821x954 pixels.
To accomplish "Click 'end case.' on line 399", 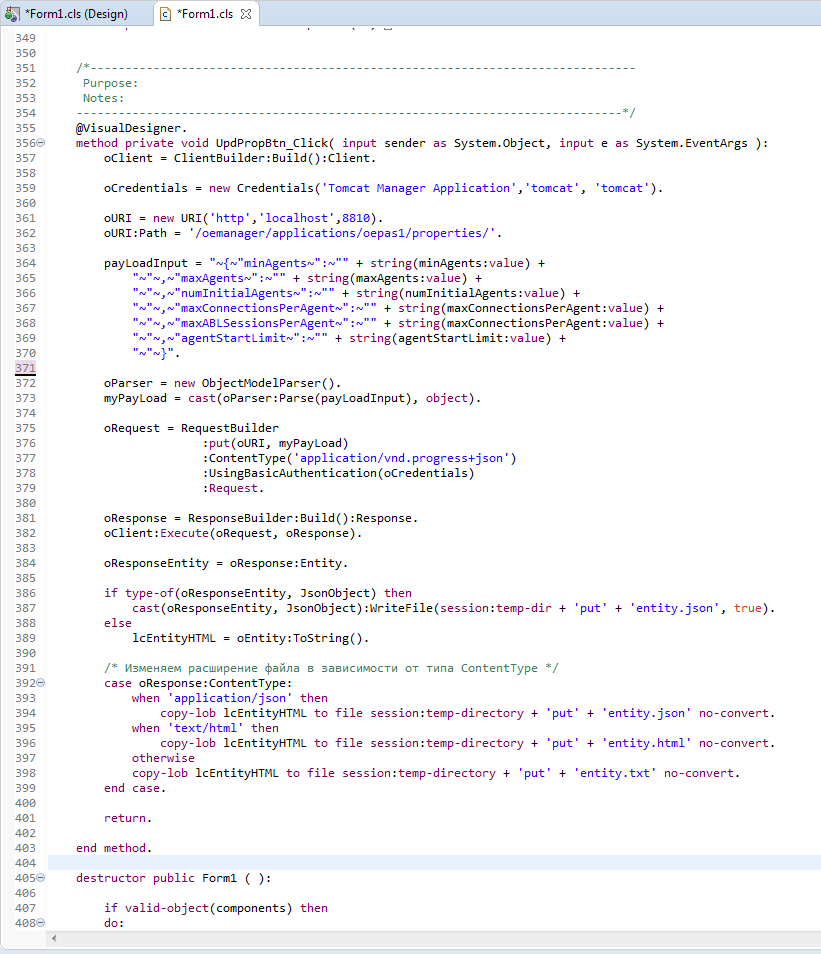I will (x=135, y=789).
